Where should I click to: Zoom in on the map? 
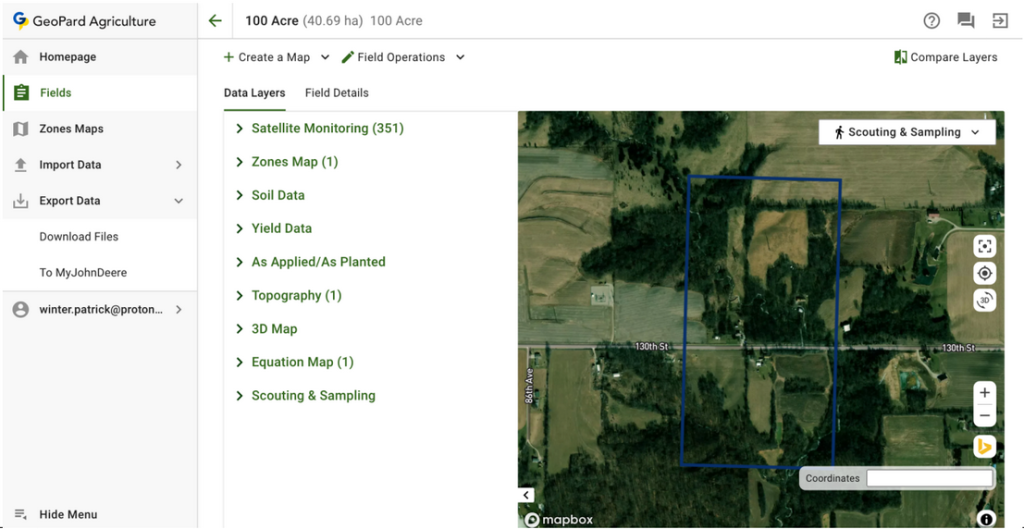[x=984, y=393]
